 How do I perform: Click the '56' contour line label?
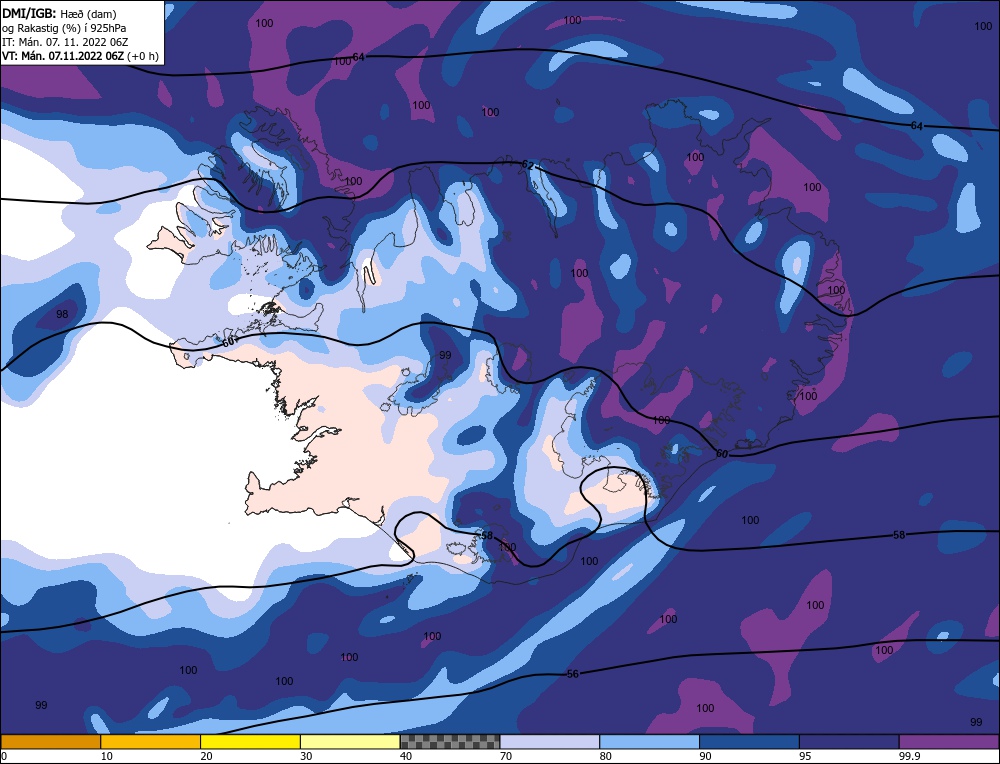tap(573, 674)
